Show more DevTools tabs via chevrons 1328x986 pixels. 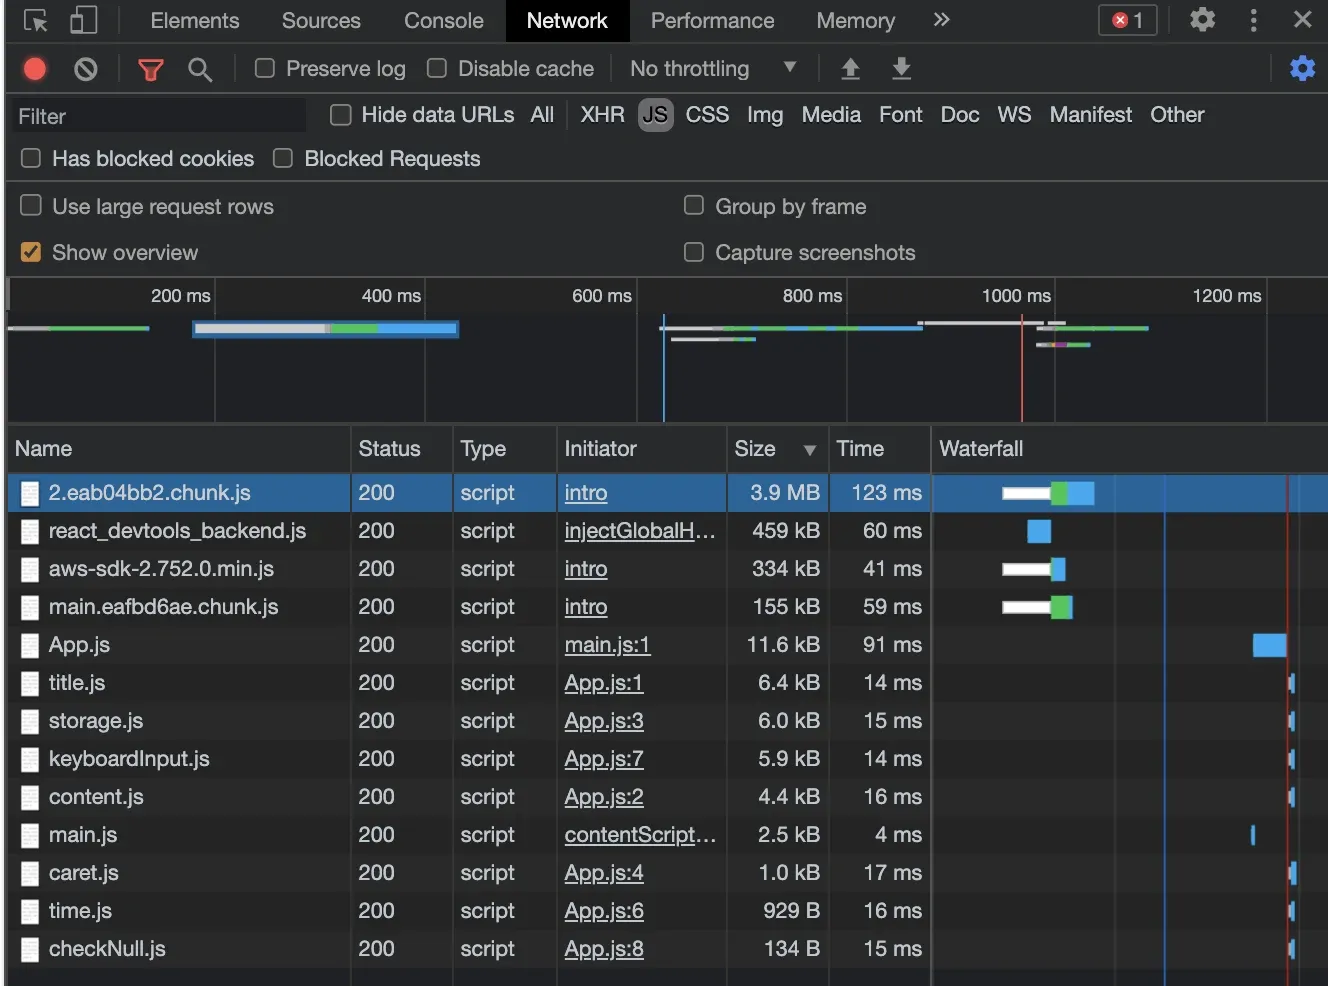(941, 20)
